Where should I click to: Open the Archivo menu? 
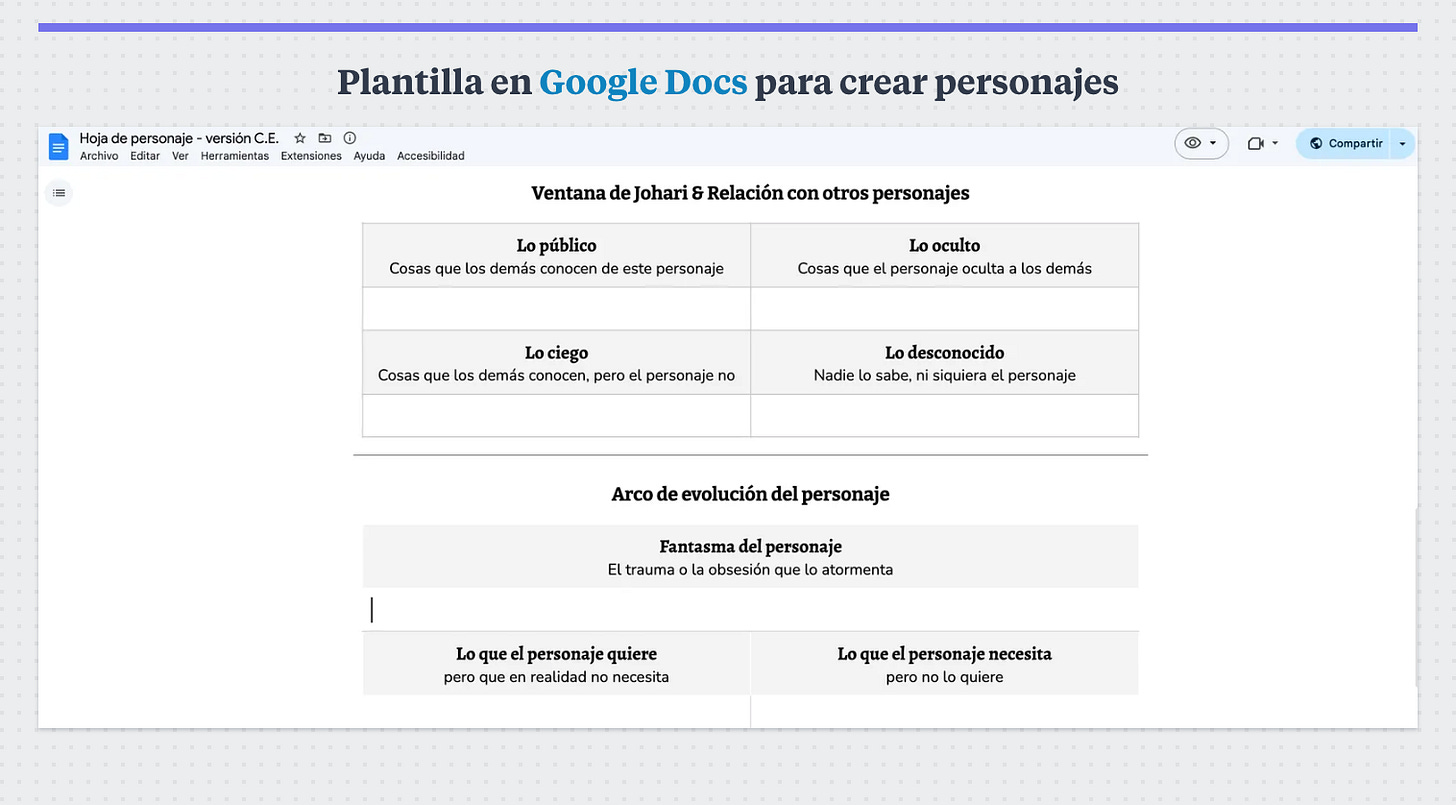[99, 156]
